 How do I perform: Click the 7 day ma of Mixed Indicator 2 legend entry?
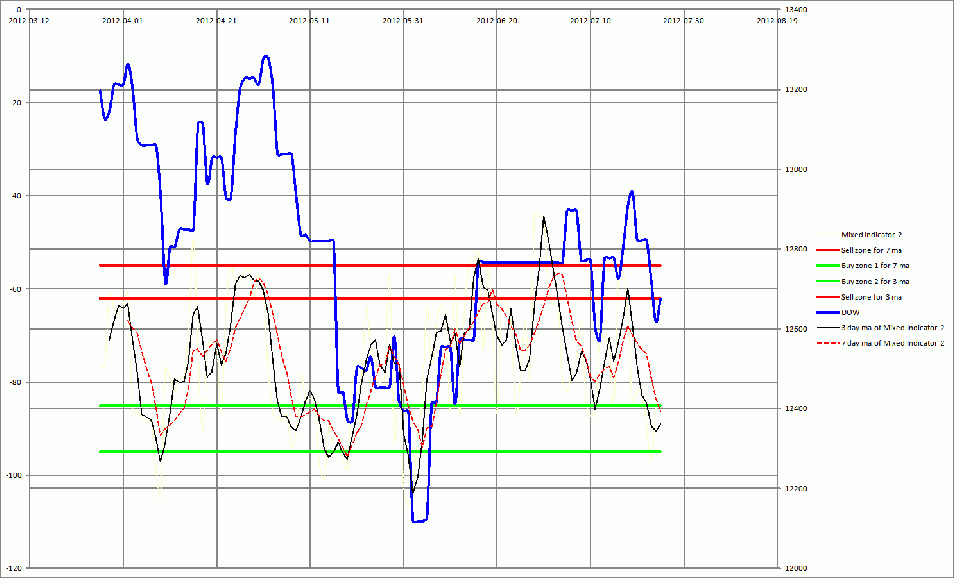coord(880,343)
